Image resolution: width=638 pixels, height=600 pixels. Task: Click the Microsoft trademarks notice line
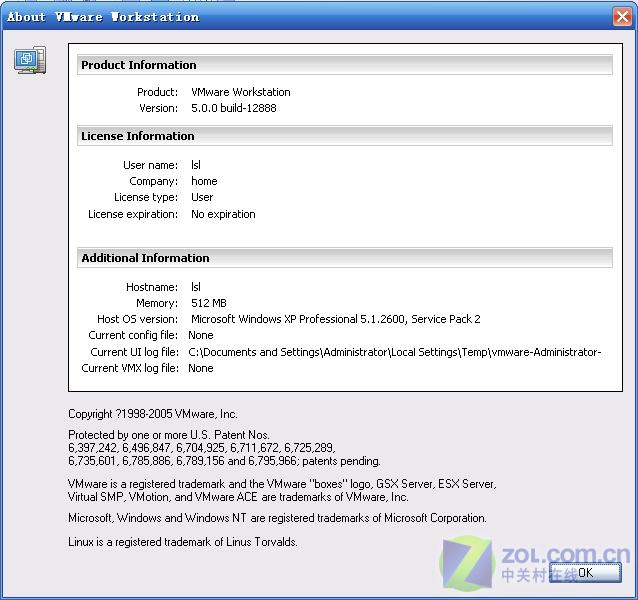coord(277,518)
